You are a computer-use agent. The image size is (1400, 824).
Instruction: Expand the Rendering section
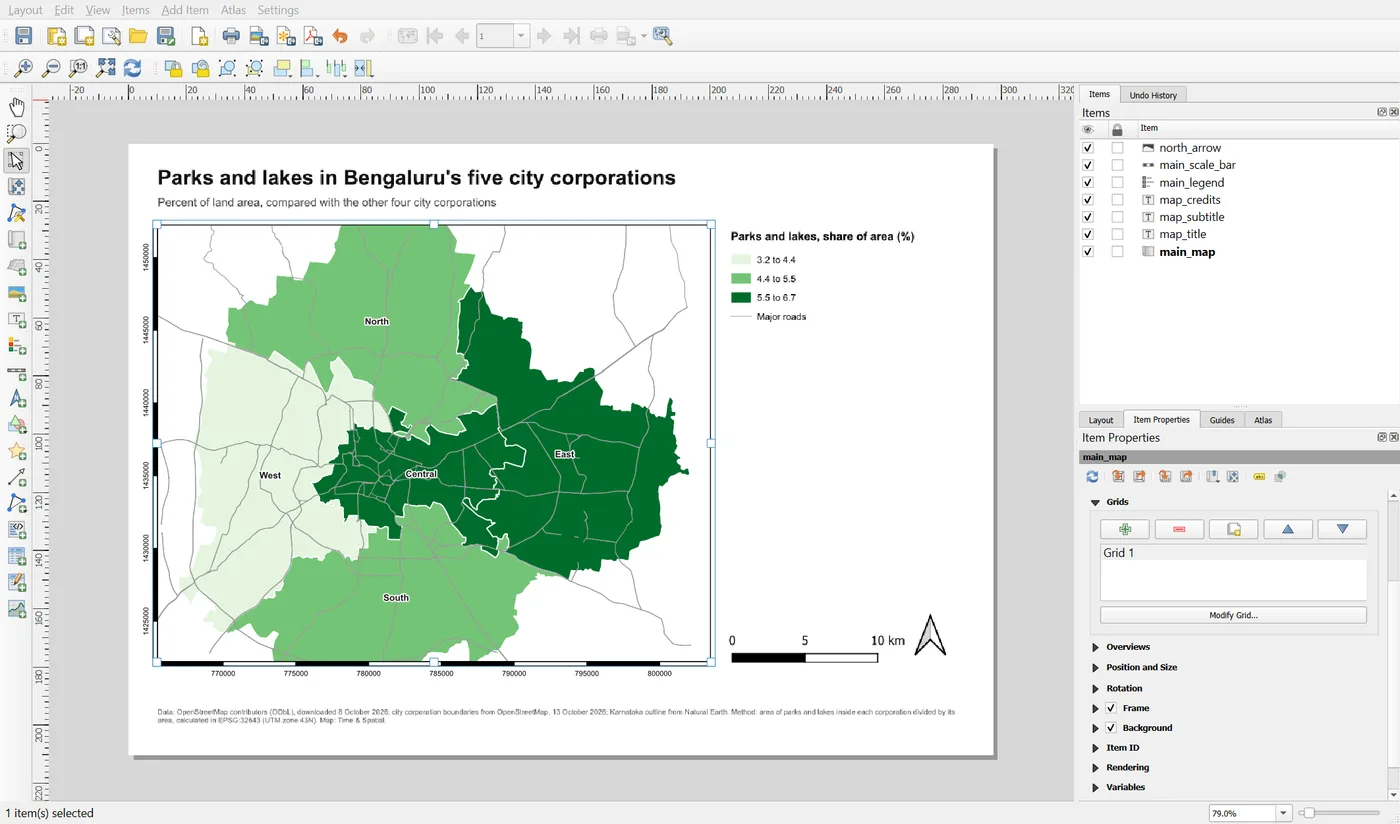(x=1095, y=768)
